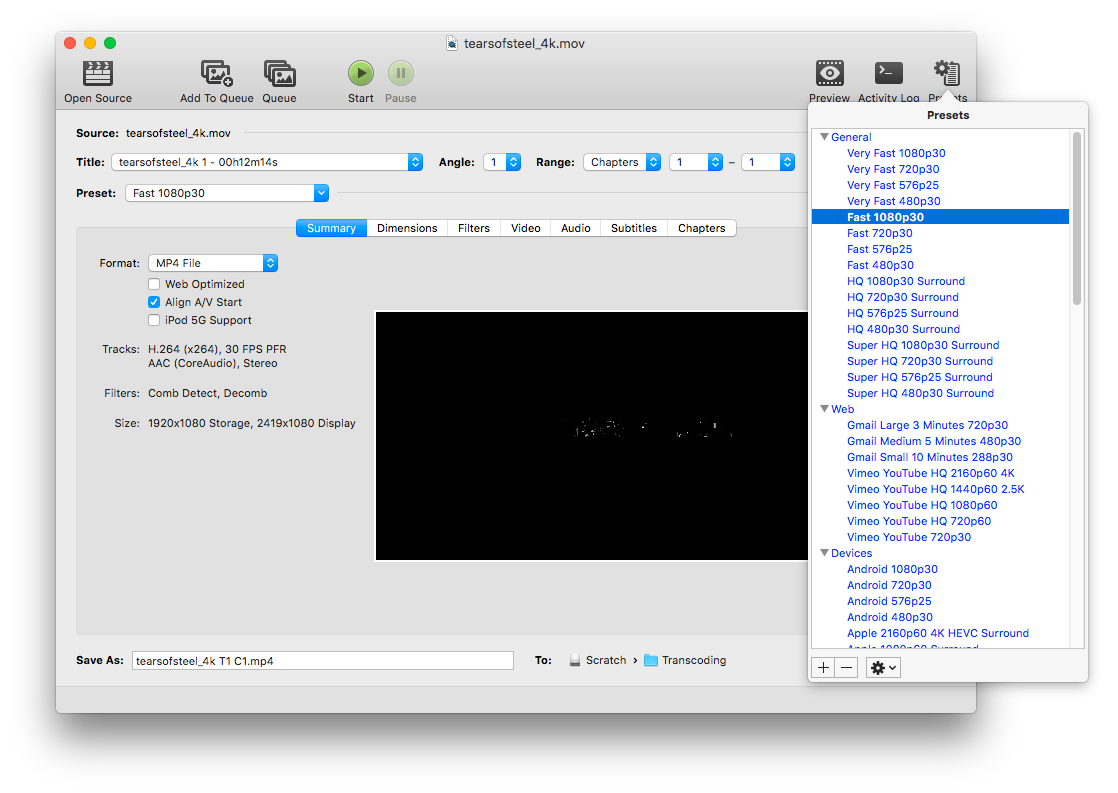
Task: Collapse the Devices presets group
Action: coord(824,553)
